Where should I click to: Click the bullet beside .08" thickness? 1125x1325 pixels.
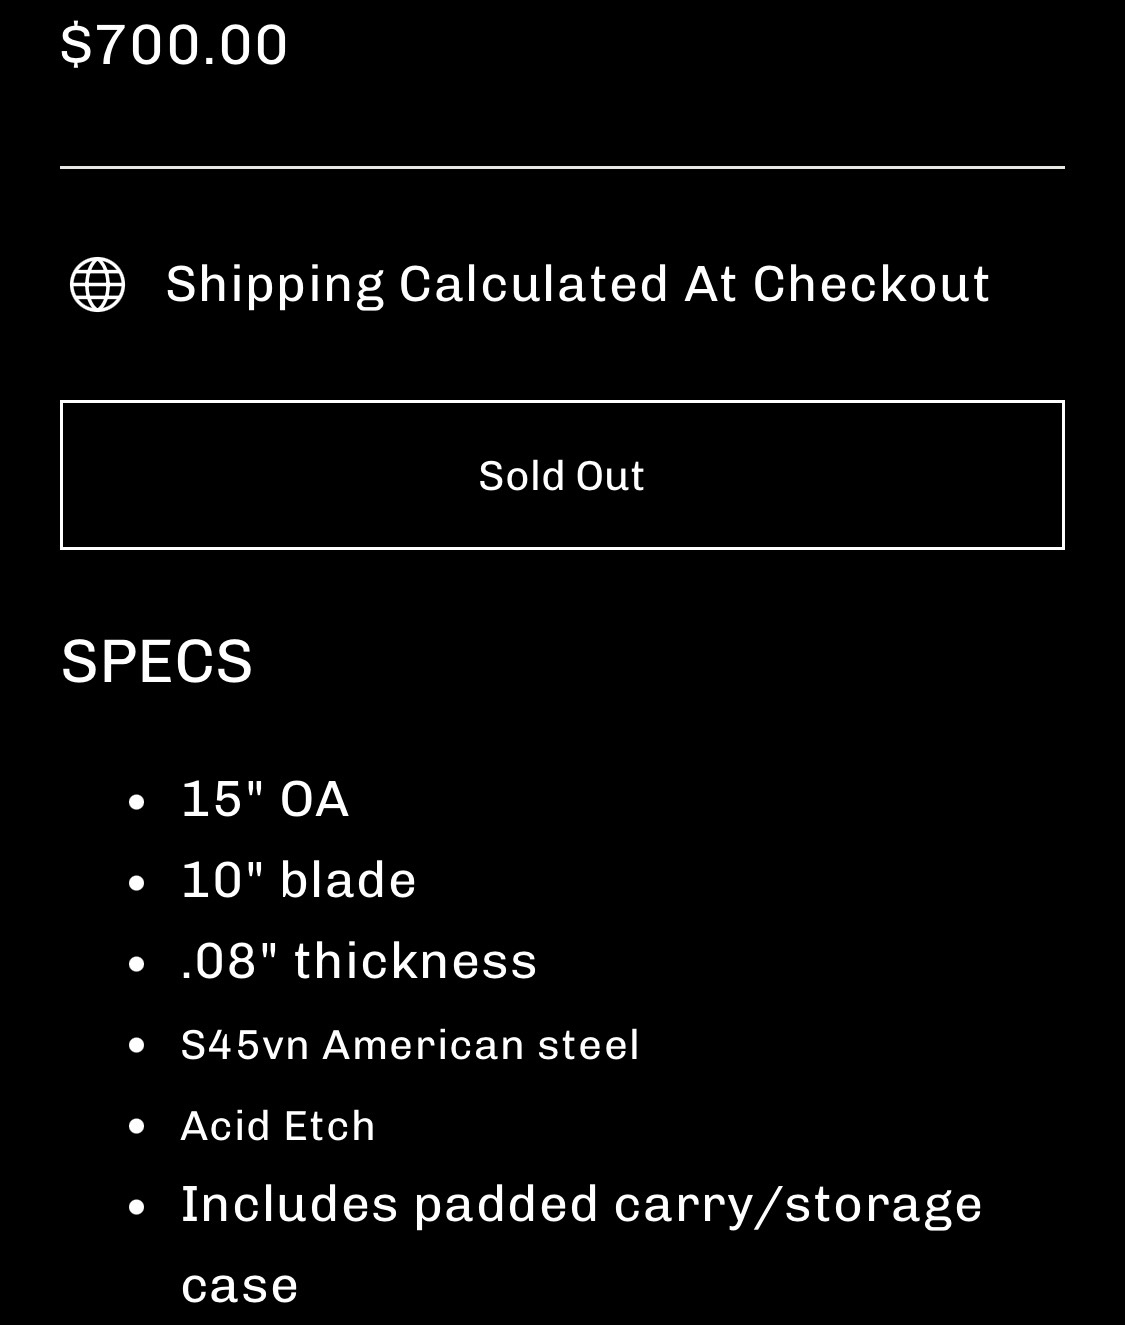138,963
